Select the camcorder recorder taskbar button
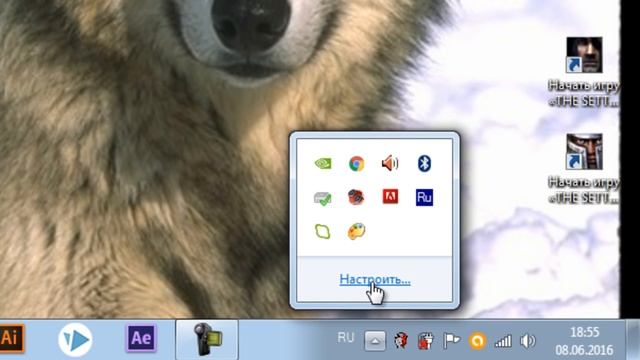This screenshot has height=360, width=640. tap(207, 340)
